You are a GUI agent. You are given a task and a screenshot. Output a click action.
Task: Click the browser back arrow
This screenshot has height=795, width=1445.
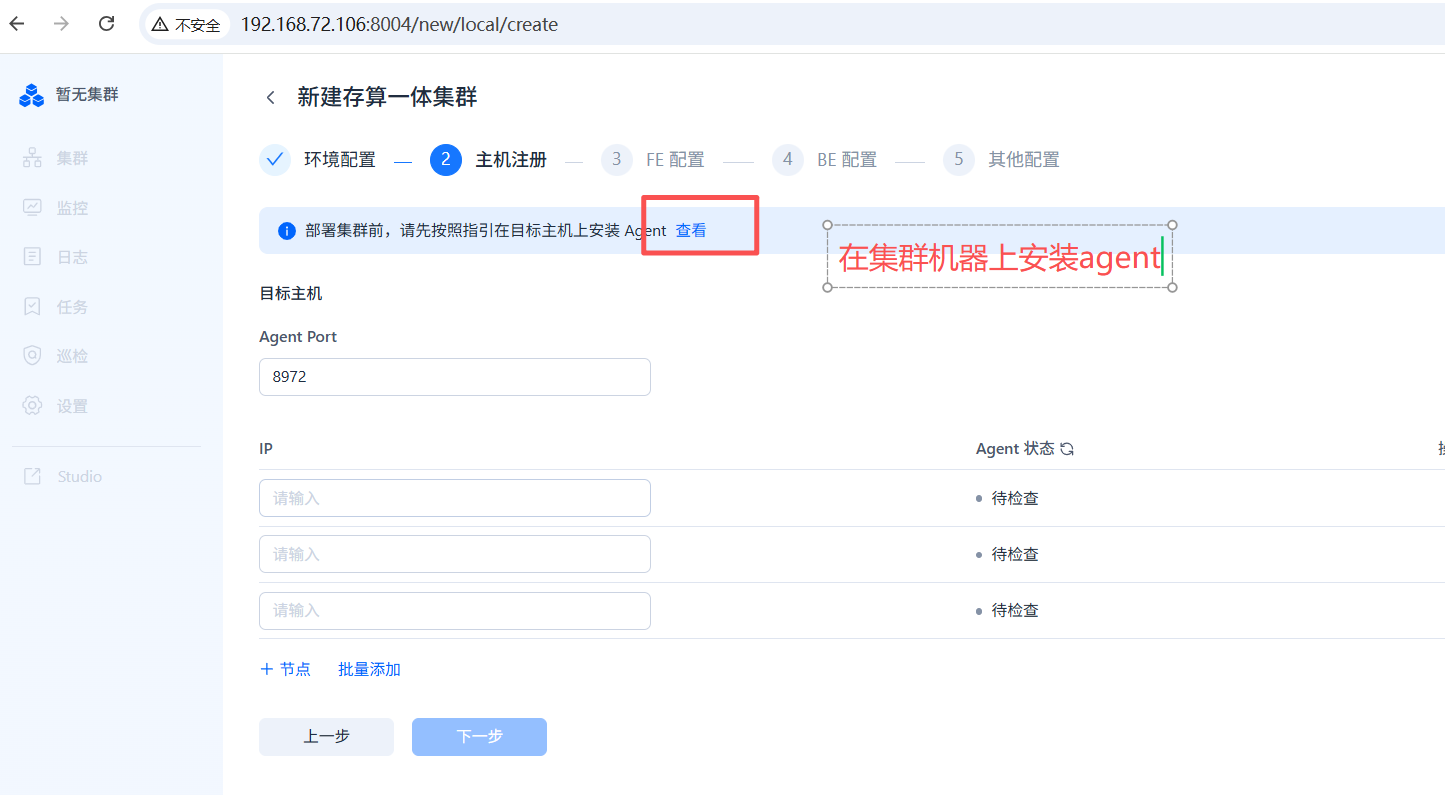tap(17, 24)
